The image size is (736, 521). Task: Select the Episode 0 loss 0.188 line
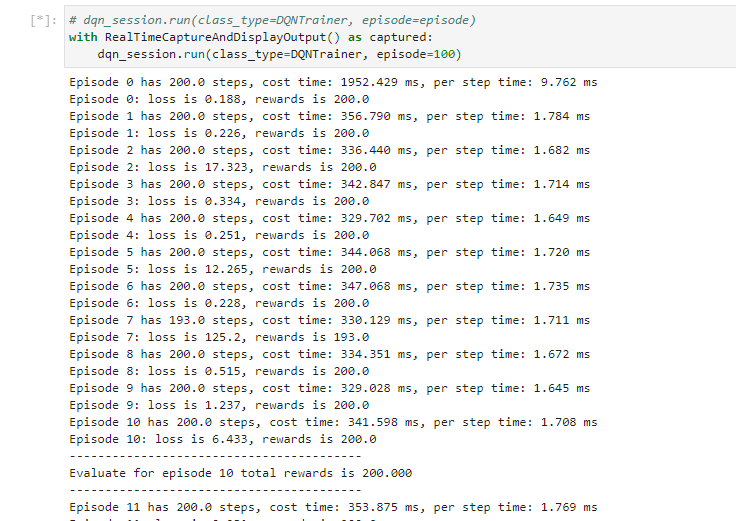219,99
